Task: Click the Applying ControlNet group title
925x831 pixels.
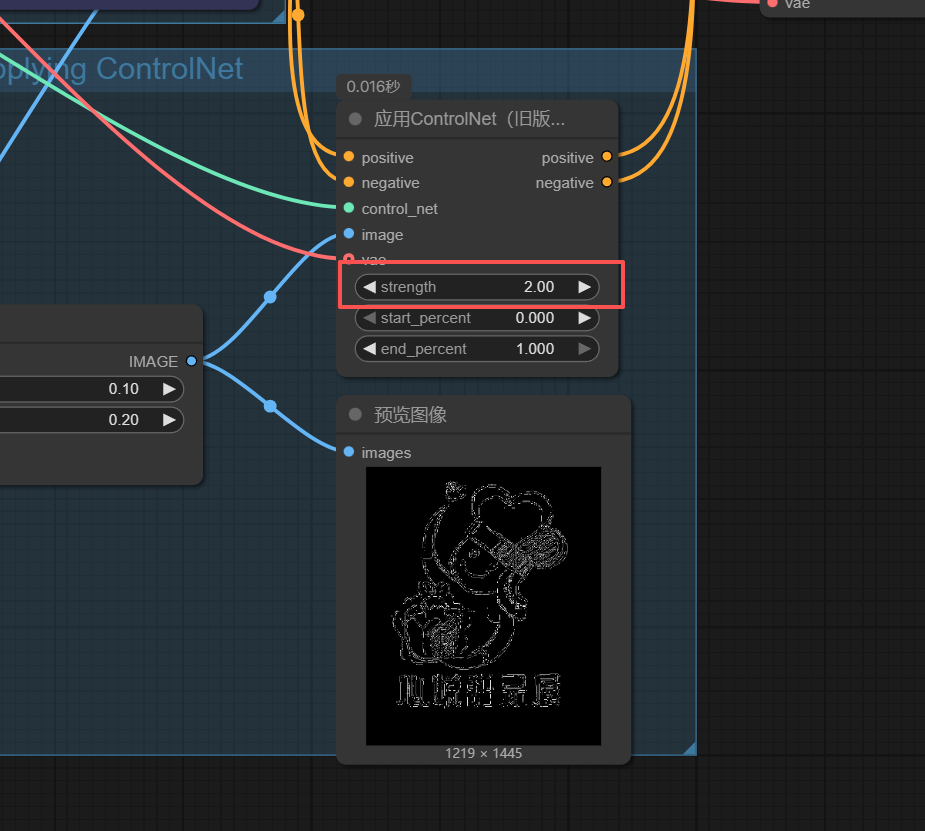Action: click(x=121, y=69)
